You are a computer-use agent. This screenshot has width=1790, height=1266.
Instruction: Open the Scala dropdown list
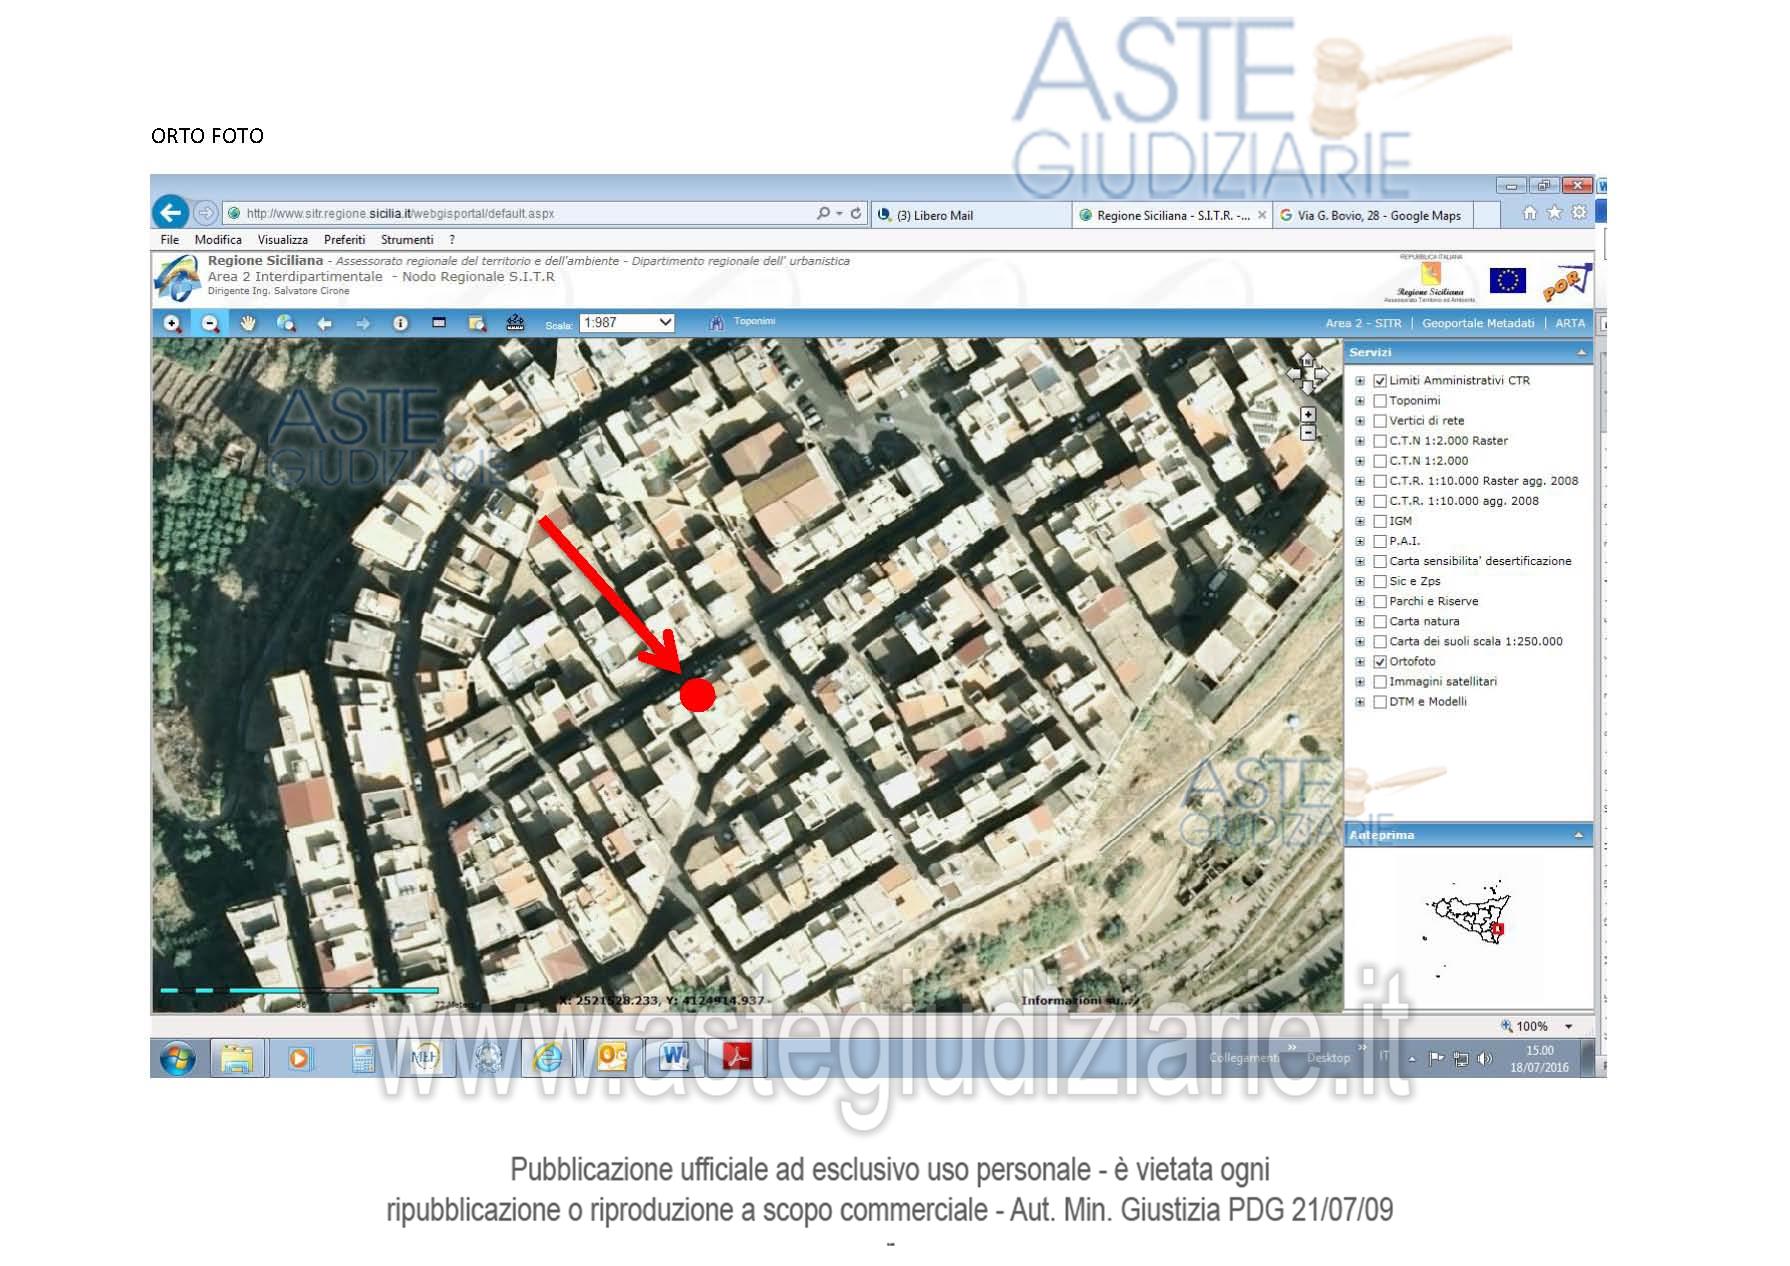[x=665, y=322]
